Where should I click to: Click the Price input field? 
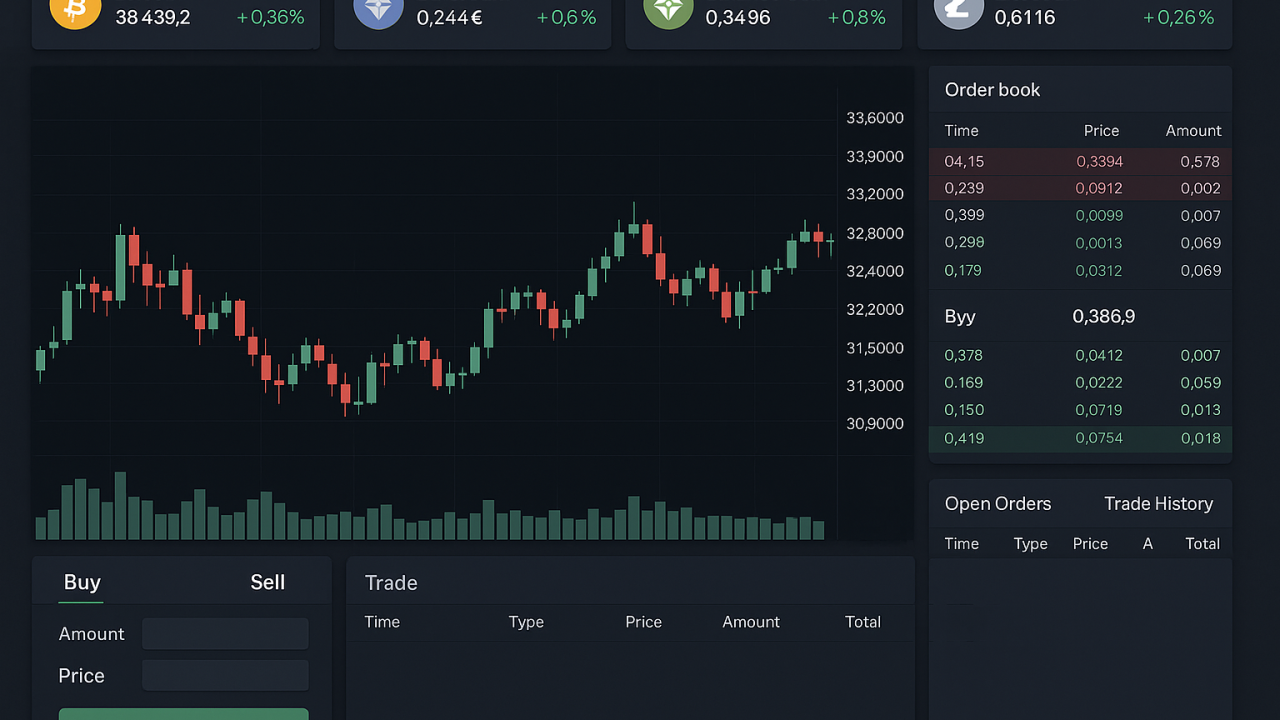pos(225,675)
